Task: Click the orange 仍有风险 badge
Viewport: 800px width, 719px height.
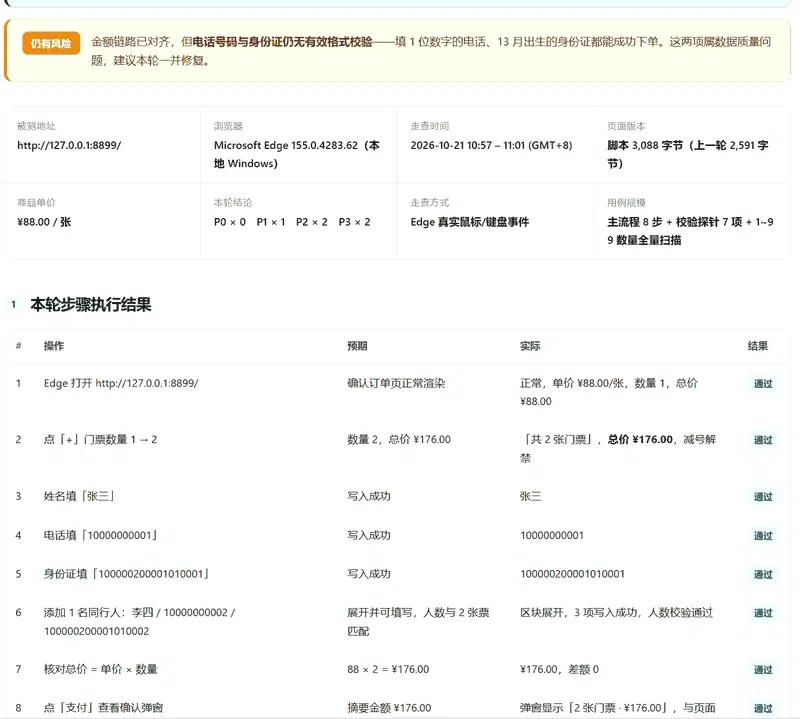Action: (51, 43)
